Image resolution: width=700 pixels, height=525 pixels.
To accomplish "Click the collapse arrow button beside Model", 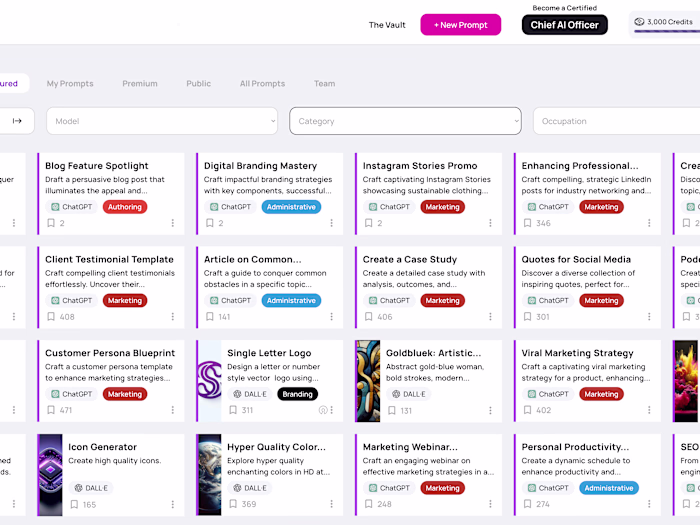I will [17, 121].
